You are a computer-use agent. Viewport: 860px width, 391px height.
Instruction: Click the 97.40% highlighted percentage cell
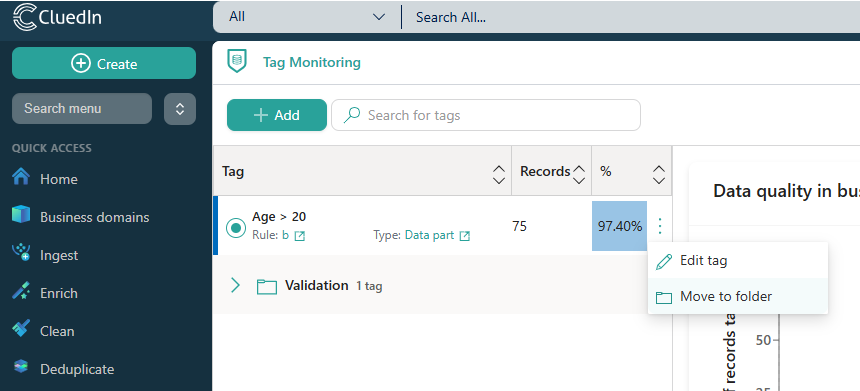pyautogui.click(x=620, y=226)
